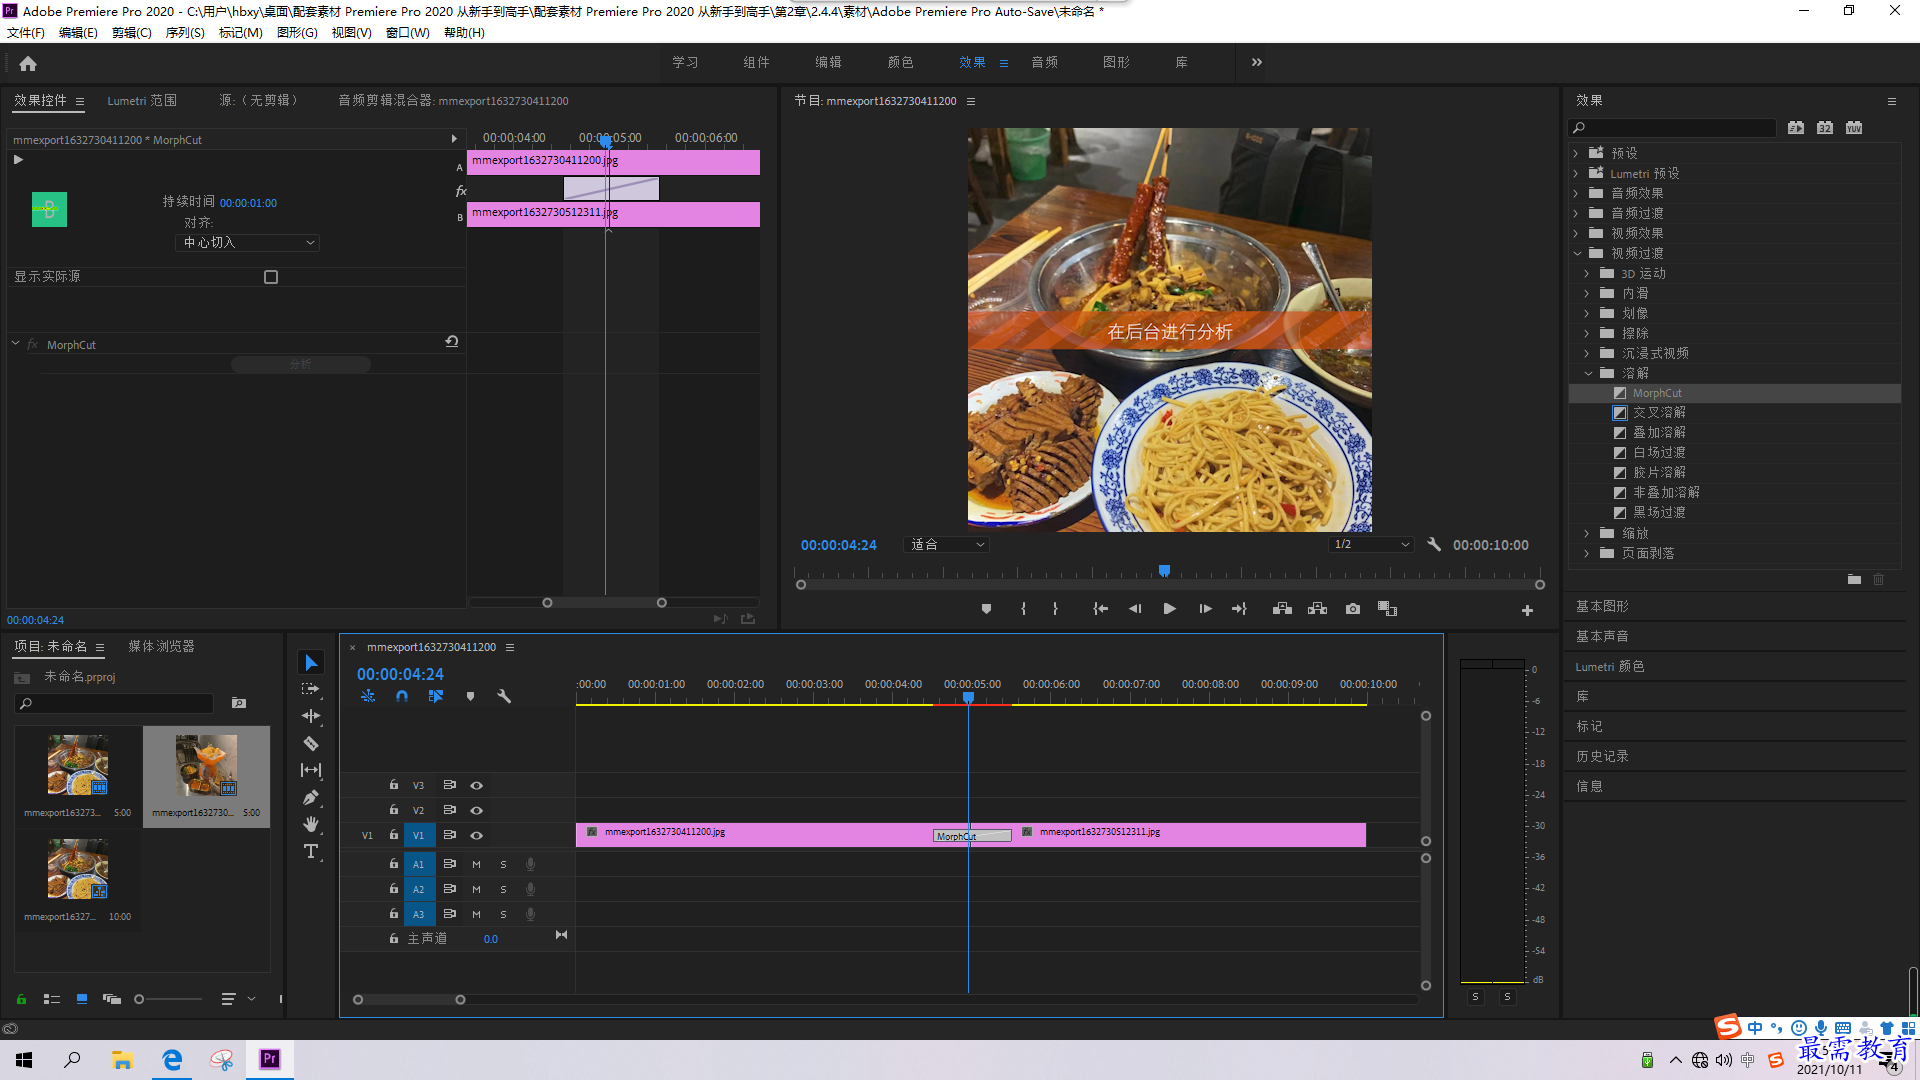Toggle A3 track targeting

coord(419,915)
